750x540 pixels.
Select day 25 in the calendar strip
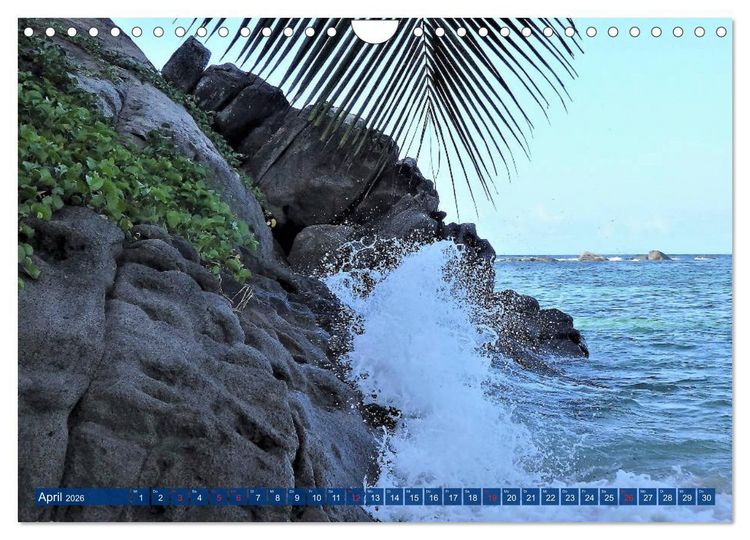click(609, 497)
